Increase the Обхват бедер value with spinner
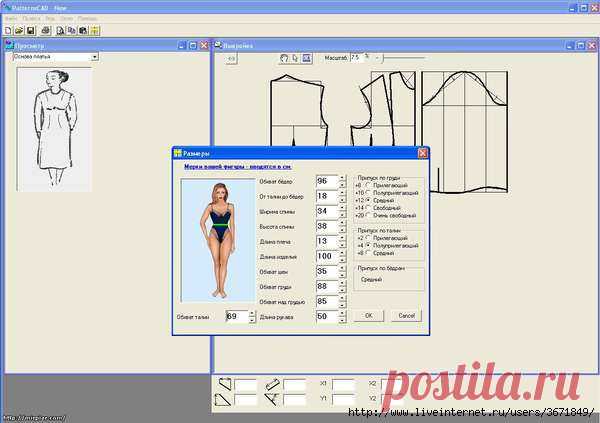 click(341, 178)
